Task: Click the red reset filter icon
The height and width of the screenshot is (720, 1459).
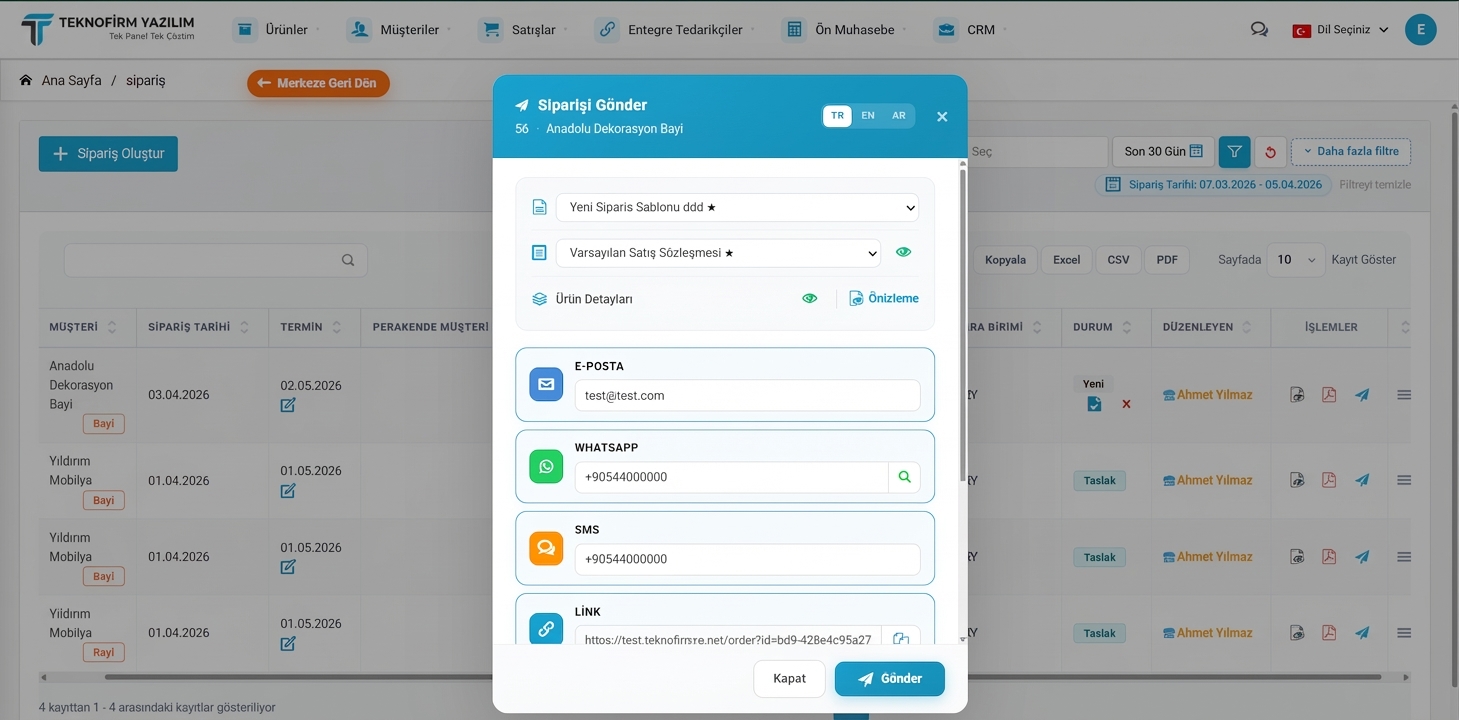Action: click(x=1270, y=152)
